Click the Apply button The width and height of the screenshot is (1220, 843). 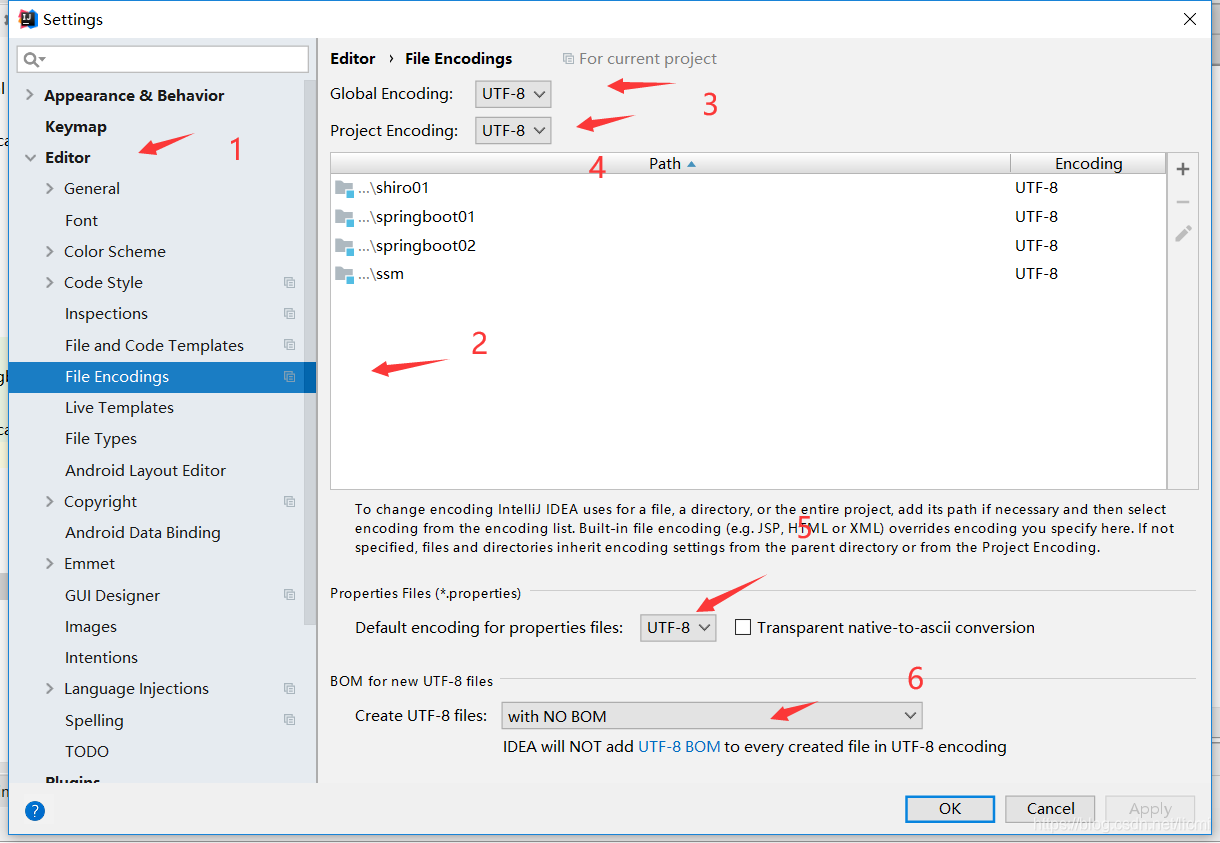point(1150,809)
